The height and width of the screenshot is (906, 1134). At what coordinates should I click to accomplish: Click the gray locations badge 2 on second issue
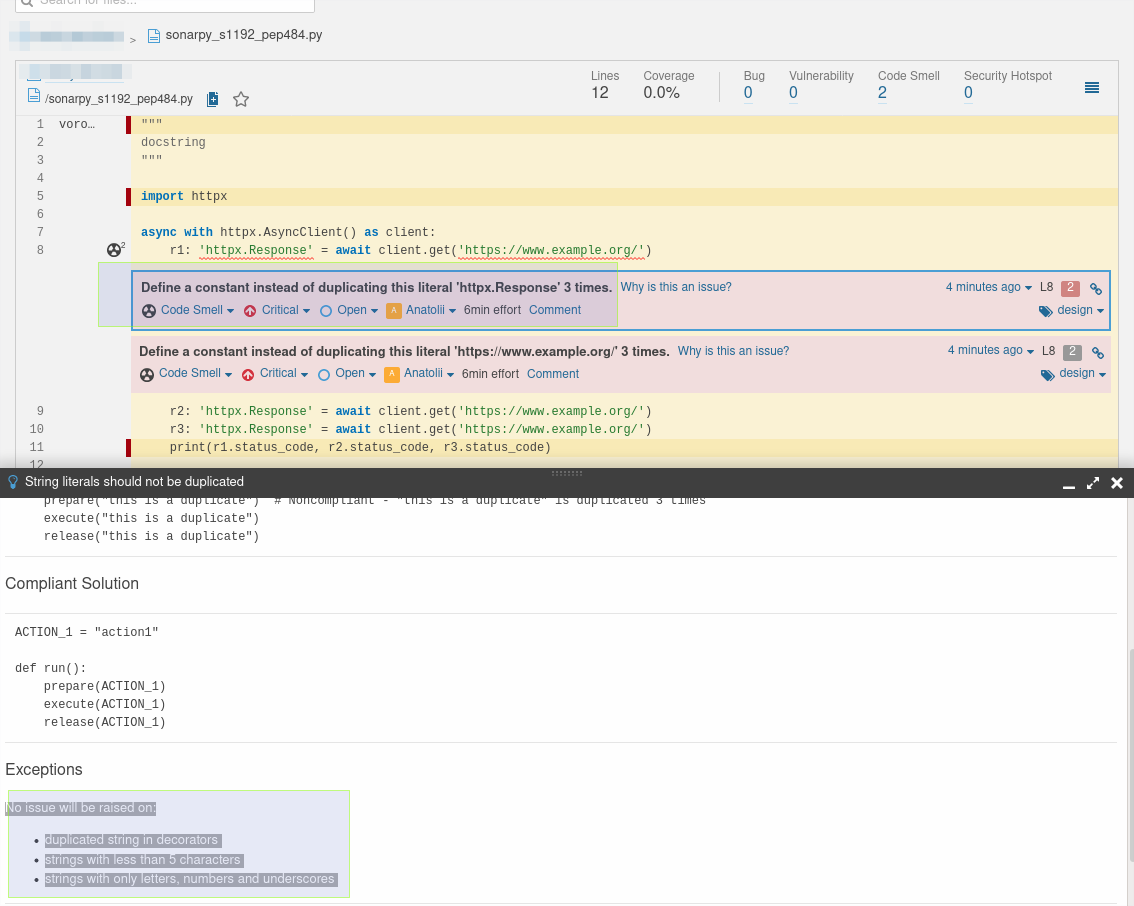pyautogui.click(x=1073, y=351)
